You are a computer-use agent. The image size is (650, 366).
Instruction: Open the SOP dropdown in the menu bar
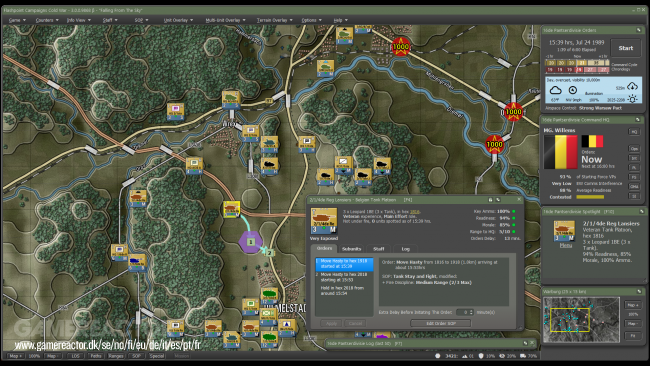click(x=141, y=20)
